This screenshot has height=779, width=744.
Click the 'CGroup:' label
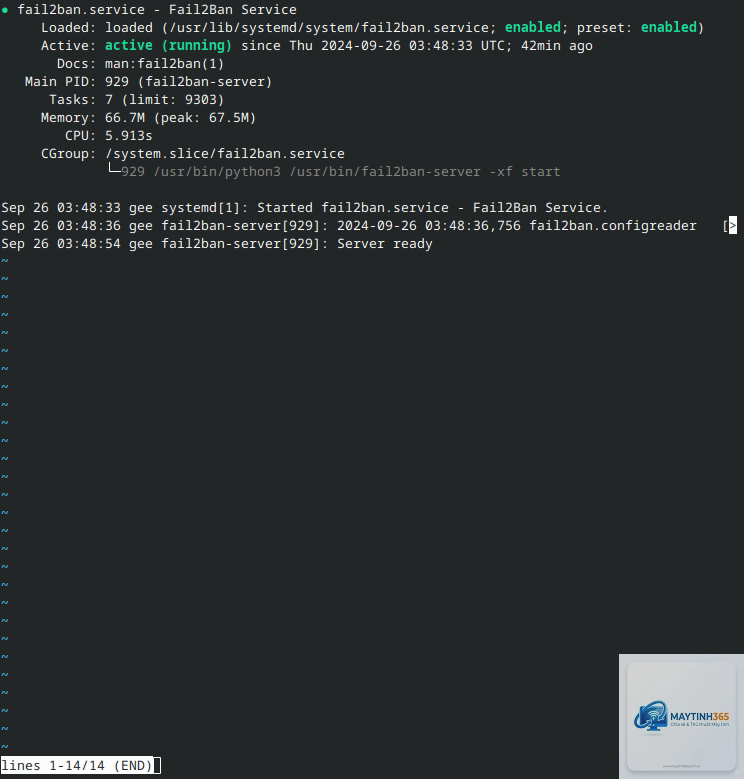click(69, 154)
